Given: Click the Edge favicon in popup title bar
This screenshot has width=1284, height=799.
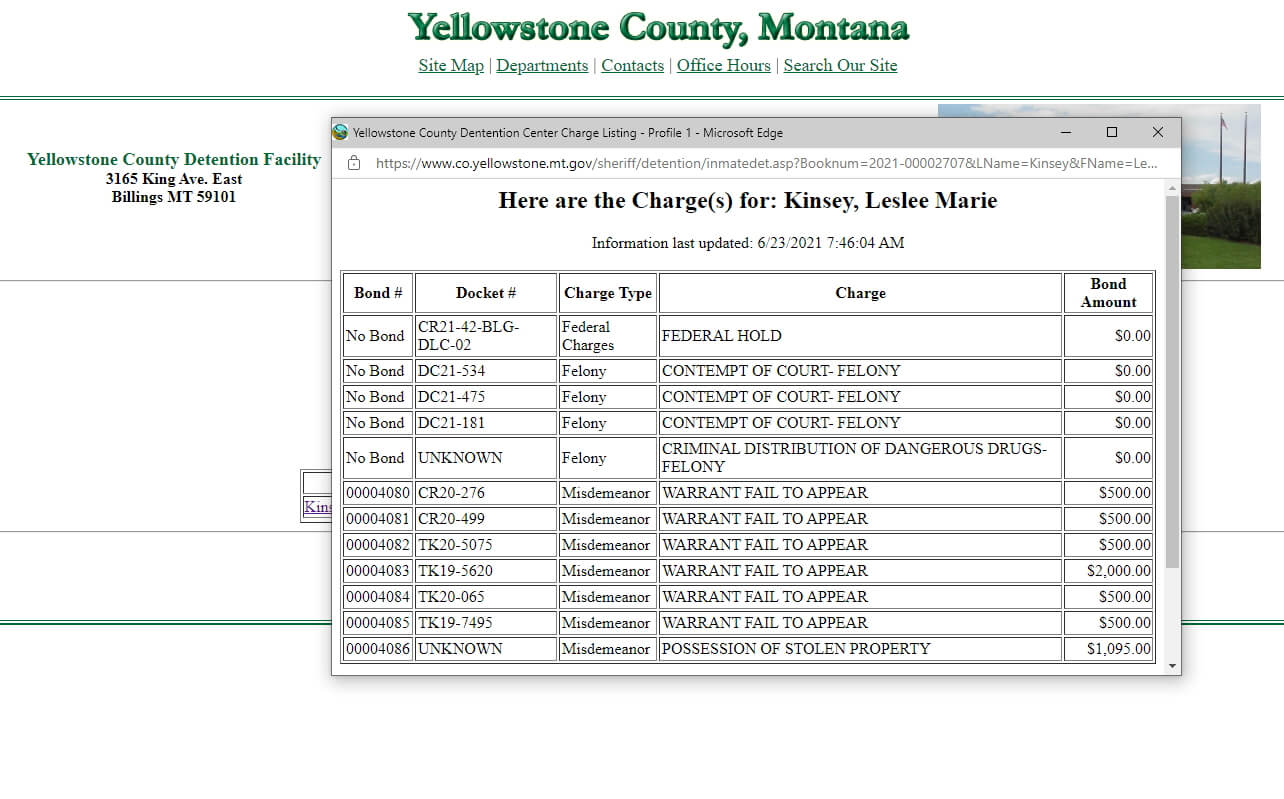Looking at the screenshot, I should (x=340, y=132).
